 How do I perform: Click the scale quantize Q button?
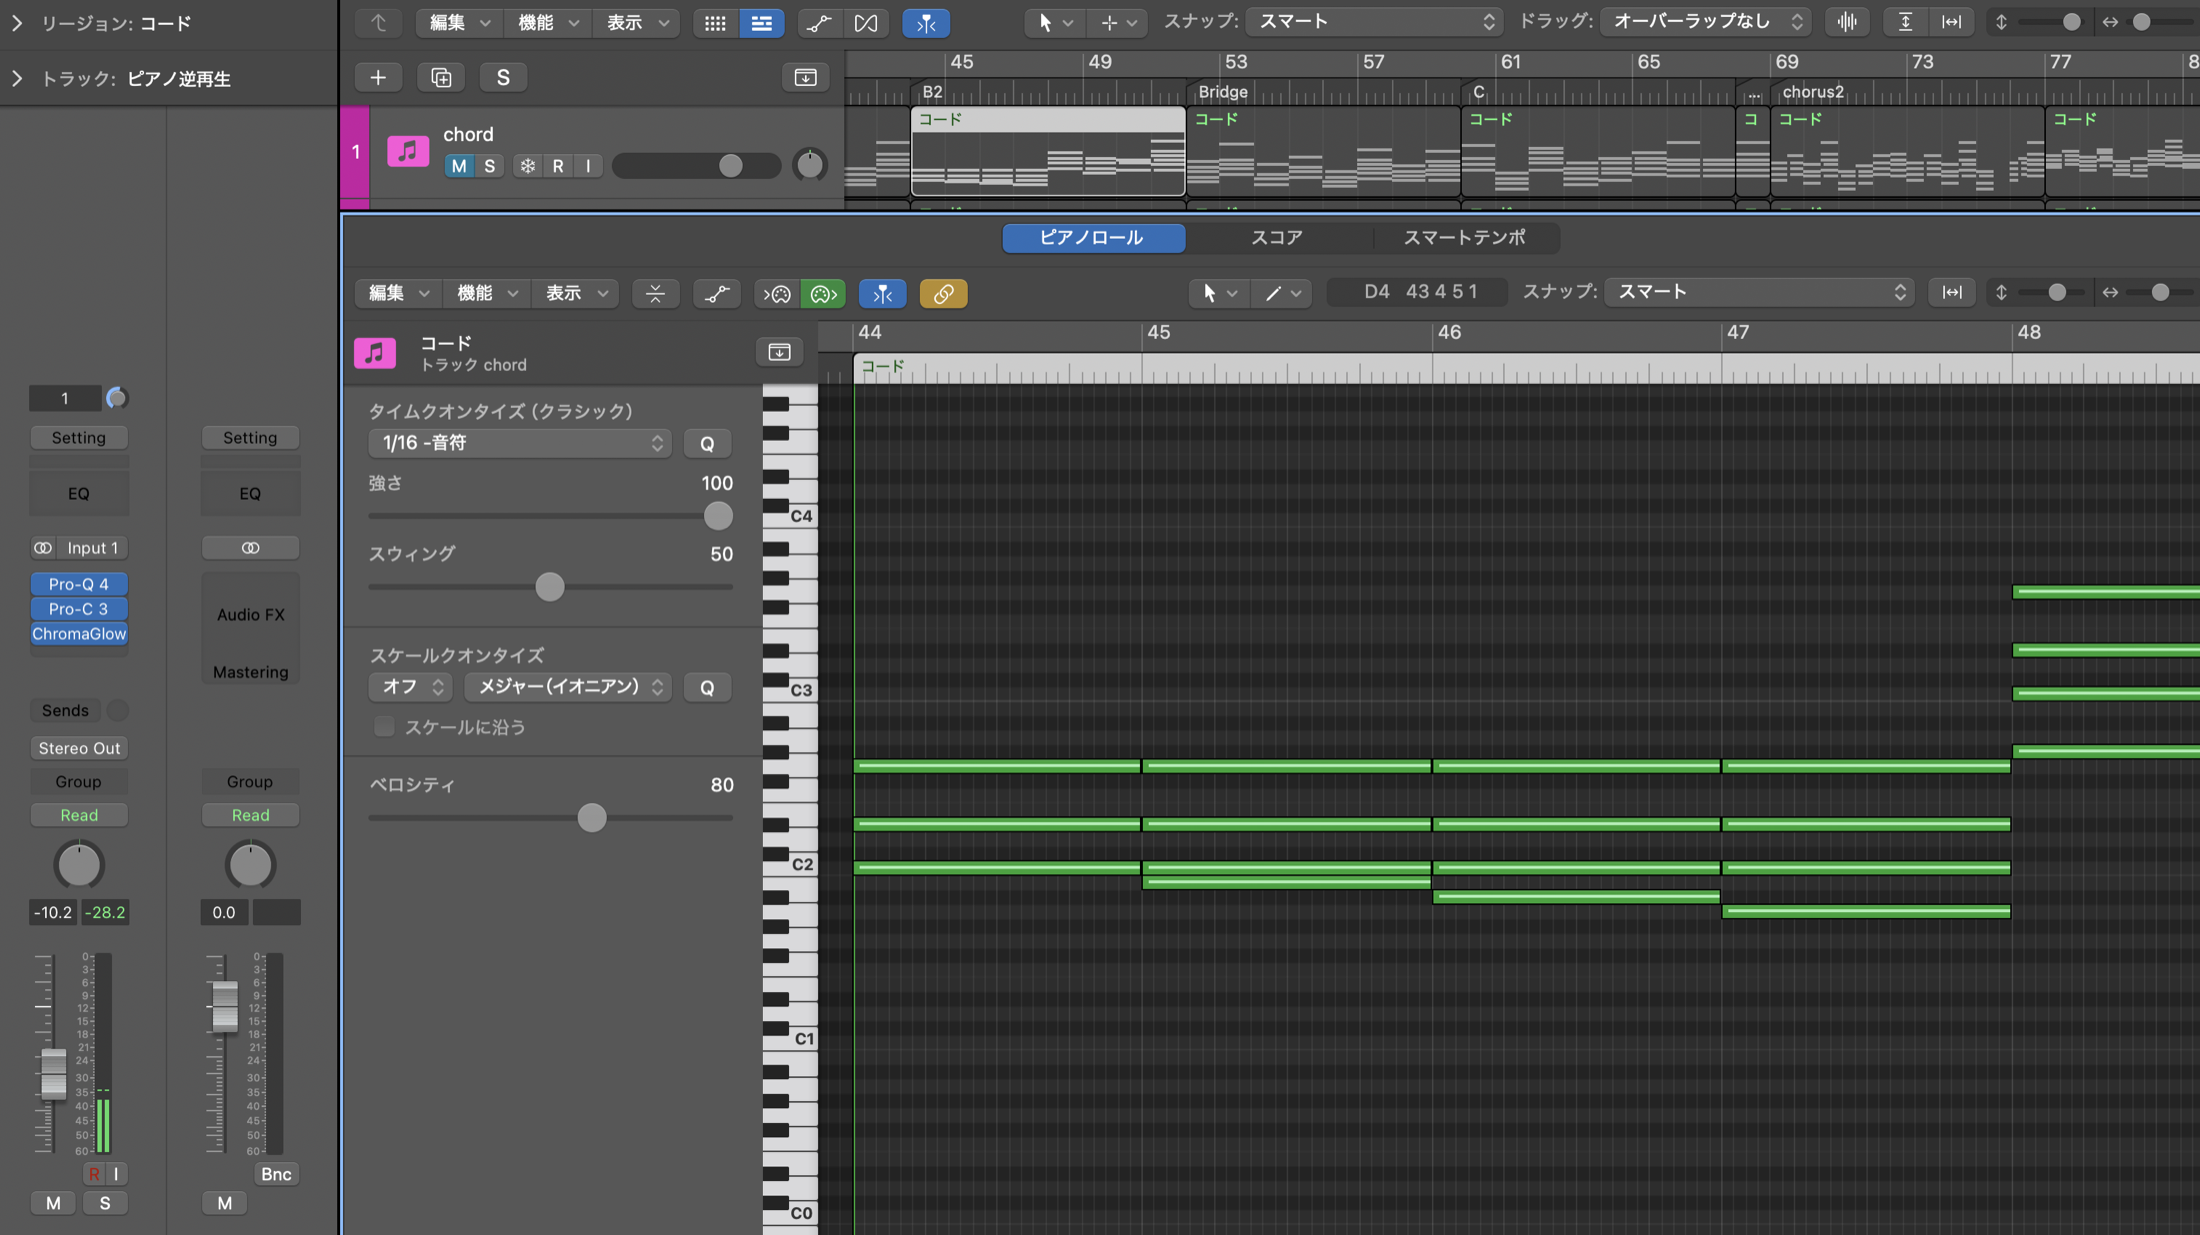(x=707, y=687)
